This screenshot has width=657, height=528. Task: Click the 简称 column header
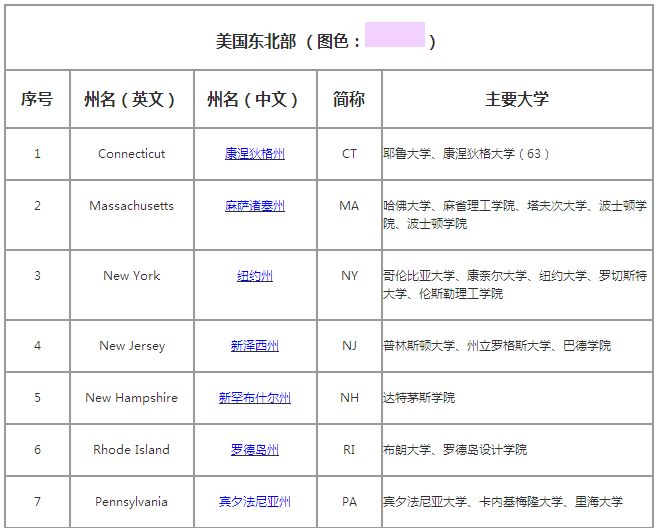pyautogui.click(x=349, y=99)
